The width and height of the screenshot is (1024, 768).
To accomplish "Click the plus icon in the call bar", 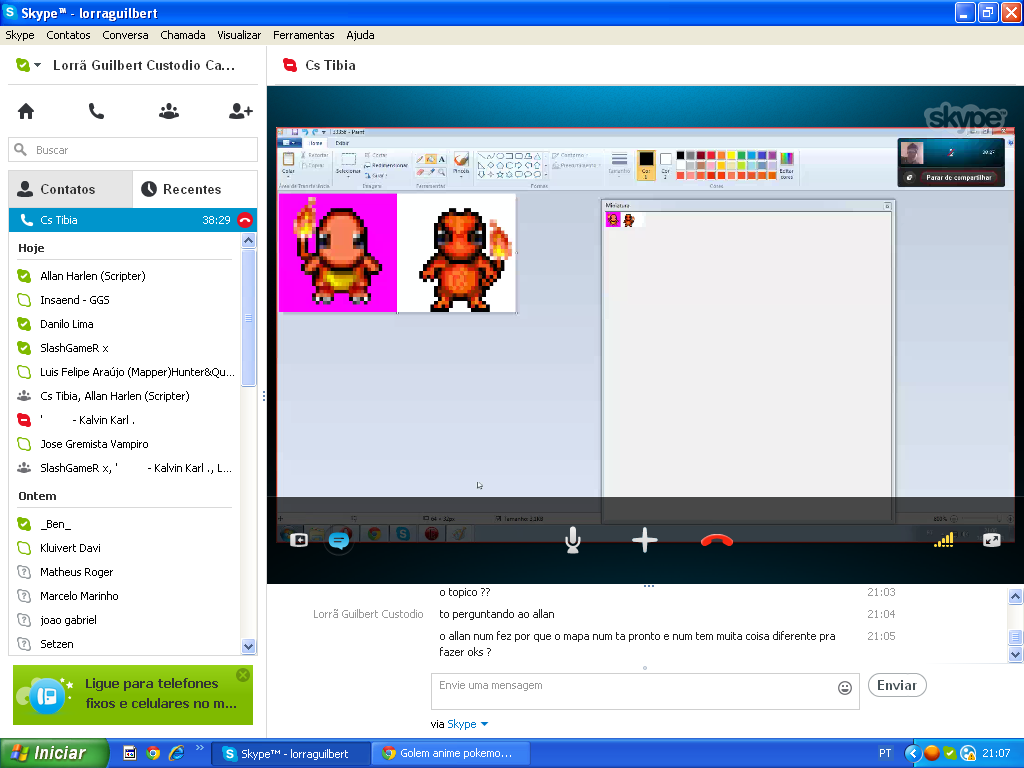I will (x=645, y=540).
